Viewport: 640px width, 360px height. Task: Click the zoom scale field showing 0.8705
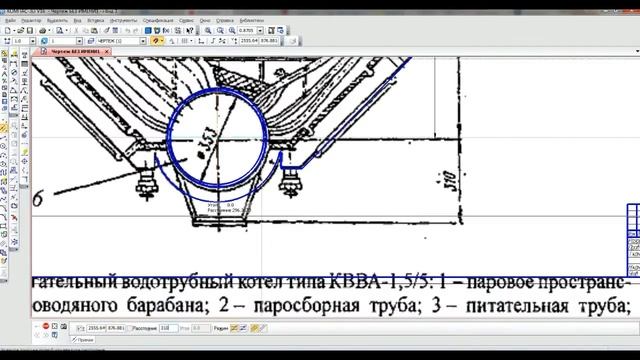(247, 31)
